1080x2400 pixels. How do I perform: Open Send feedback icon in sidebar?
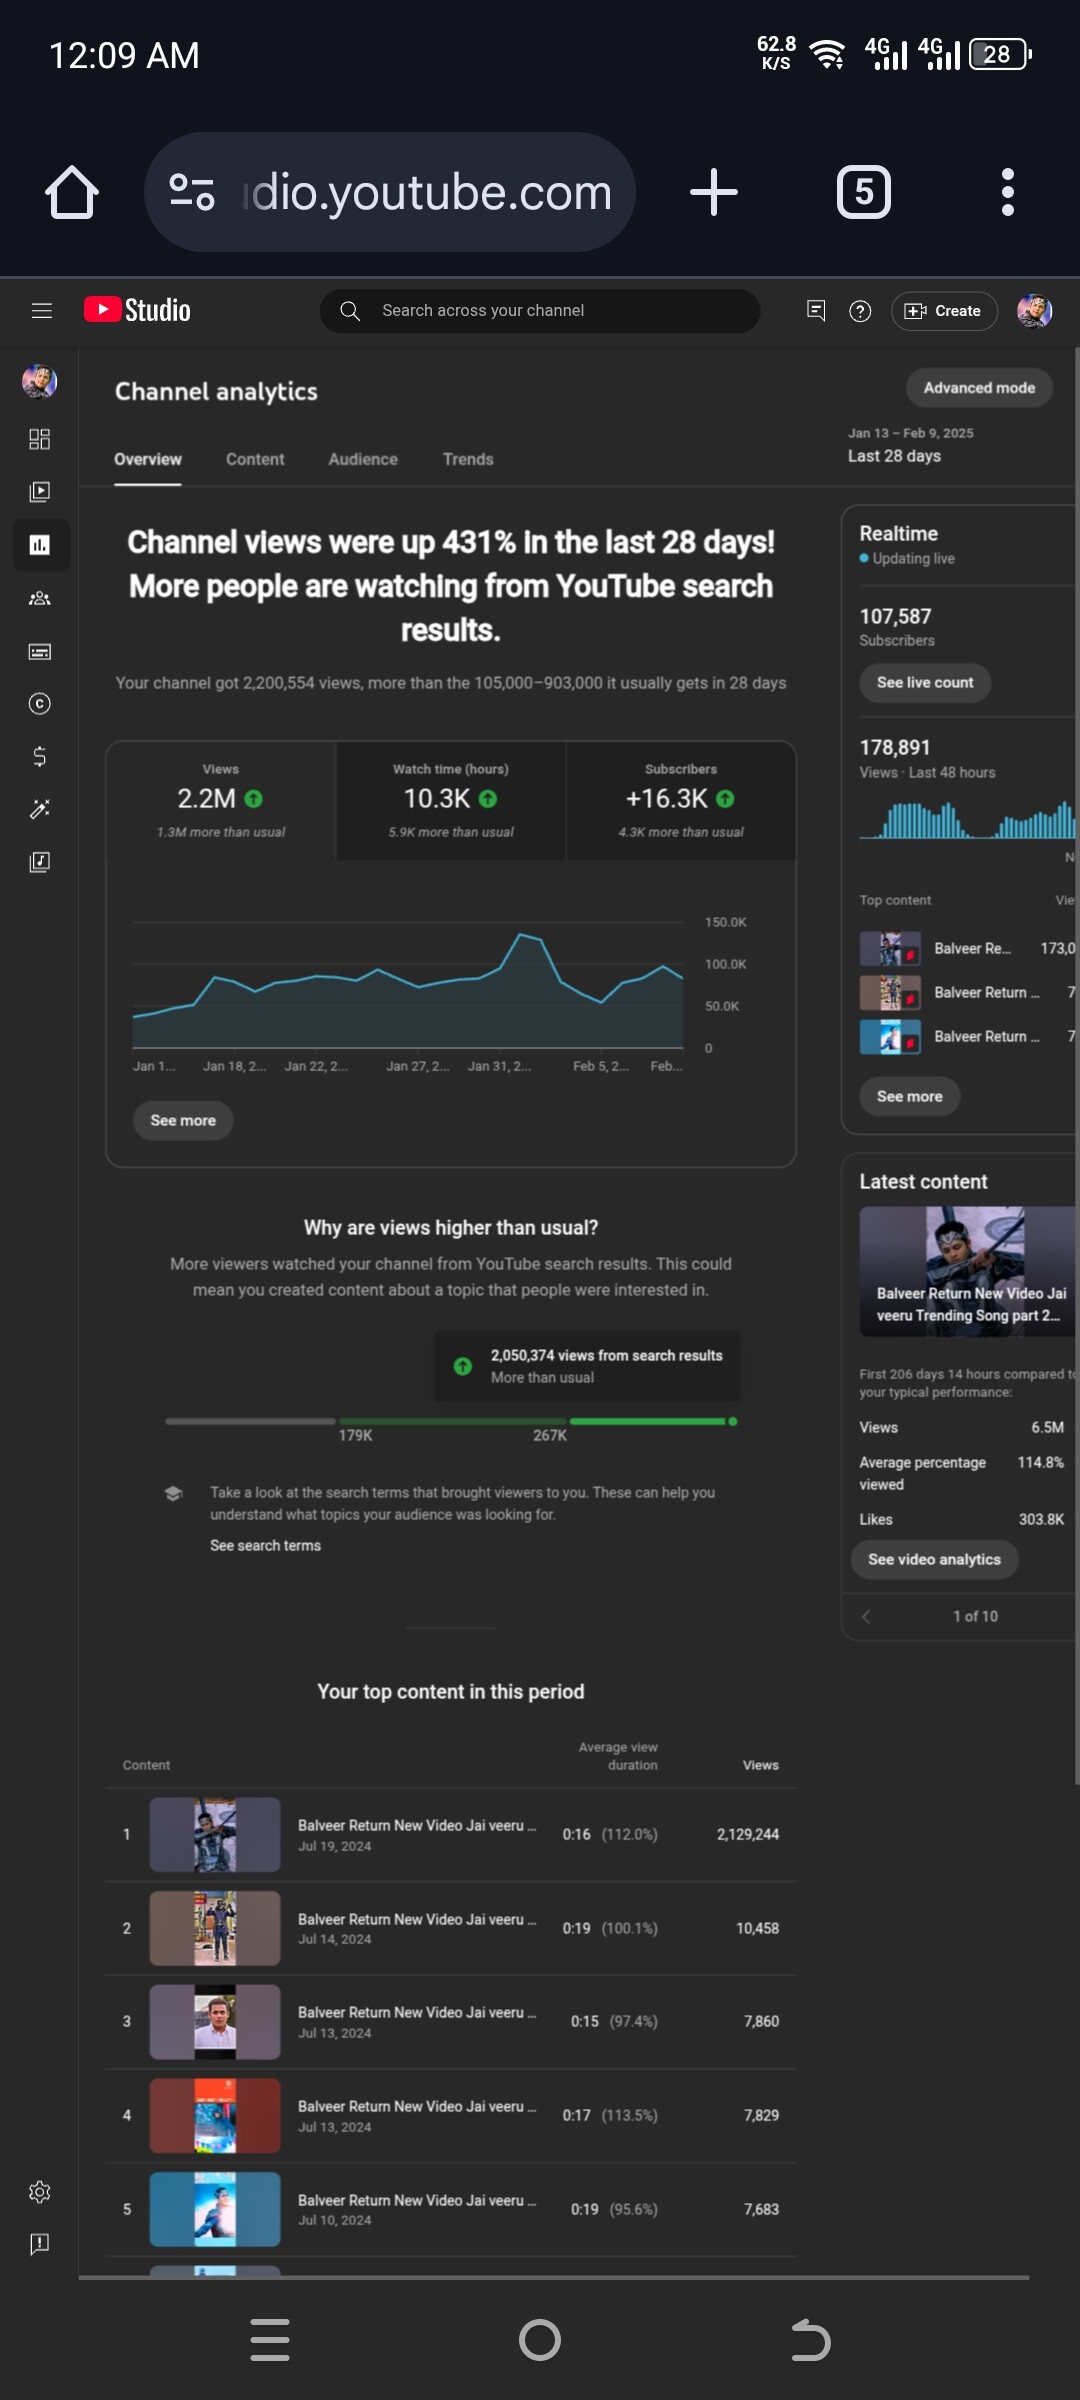[40, 2244]
